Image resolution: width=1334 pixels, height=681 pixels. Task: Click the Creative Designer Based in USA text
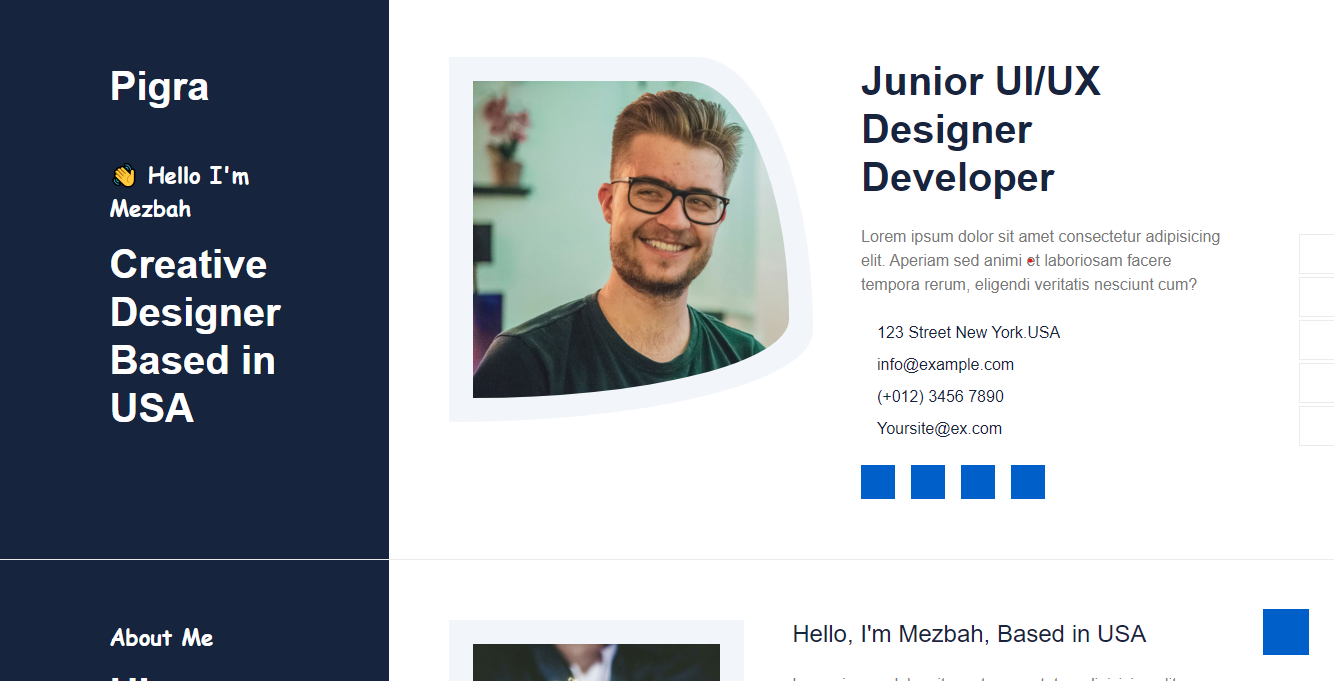[194, 336]
